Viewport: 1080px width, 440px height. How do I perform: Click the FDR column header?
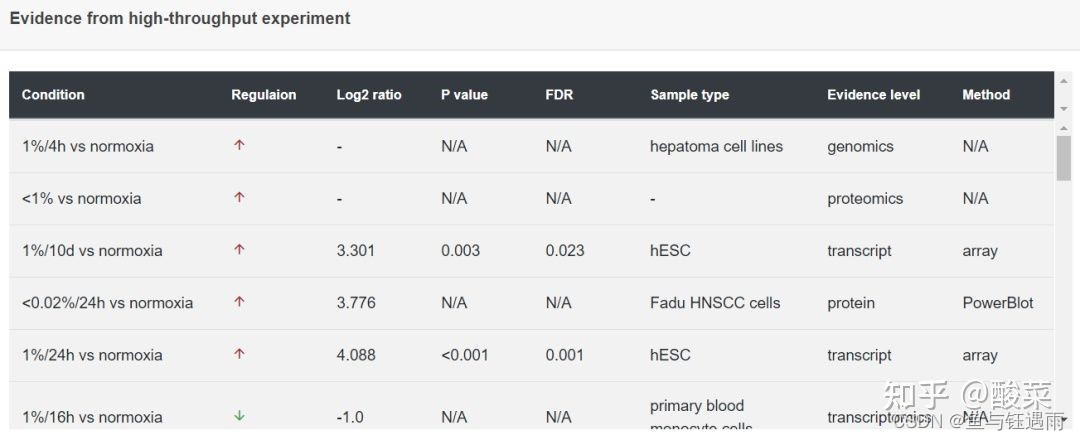point(559,95)
